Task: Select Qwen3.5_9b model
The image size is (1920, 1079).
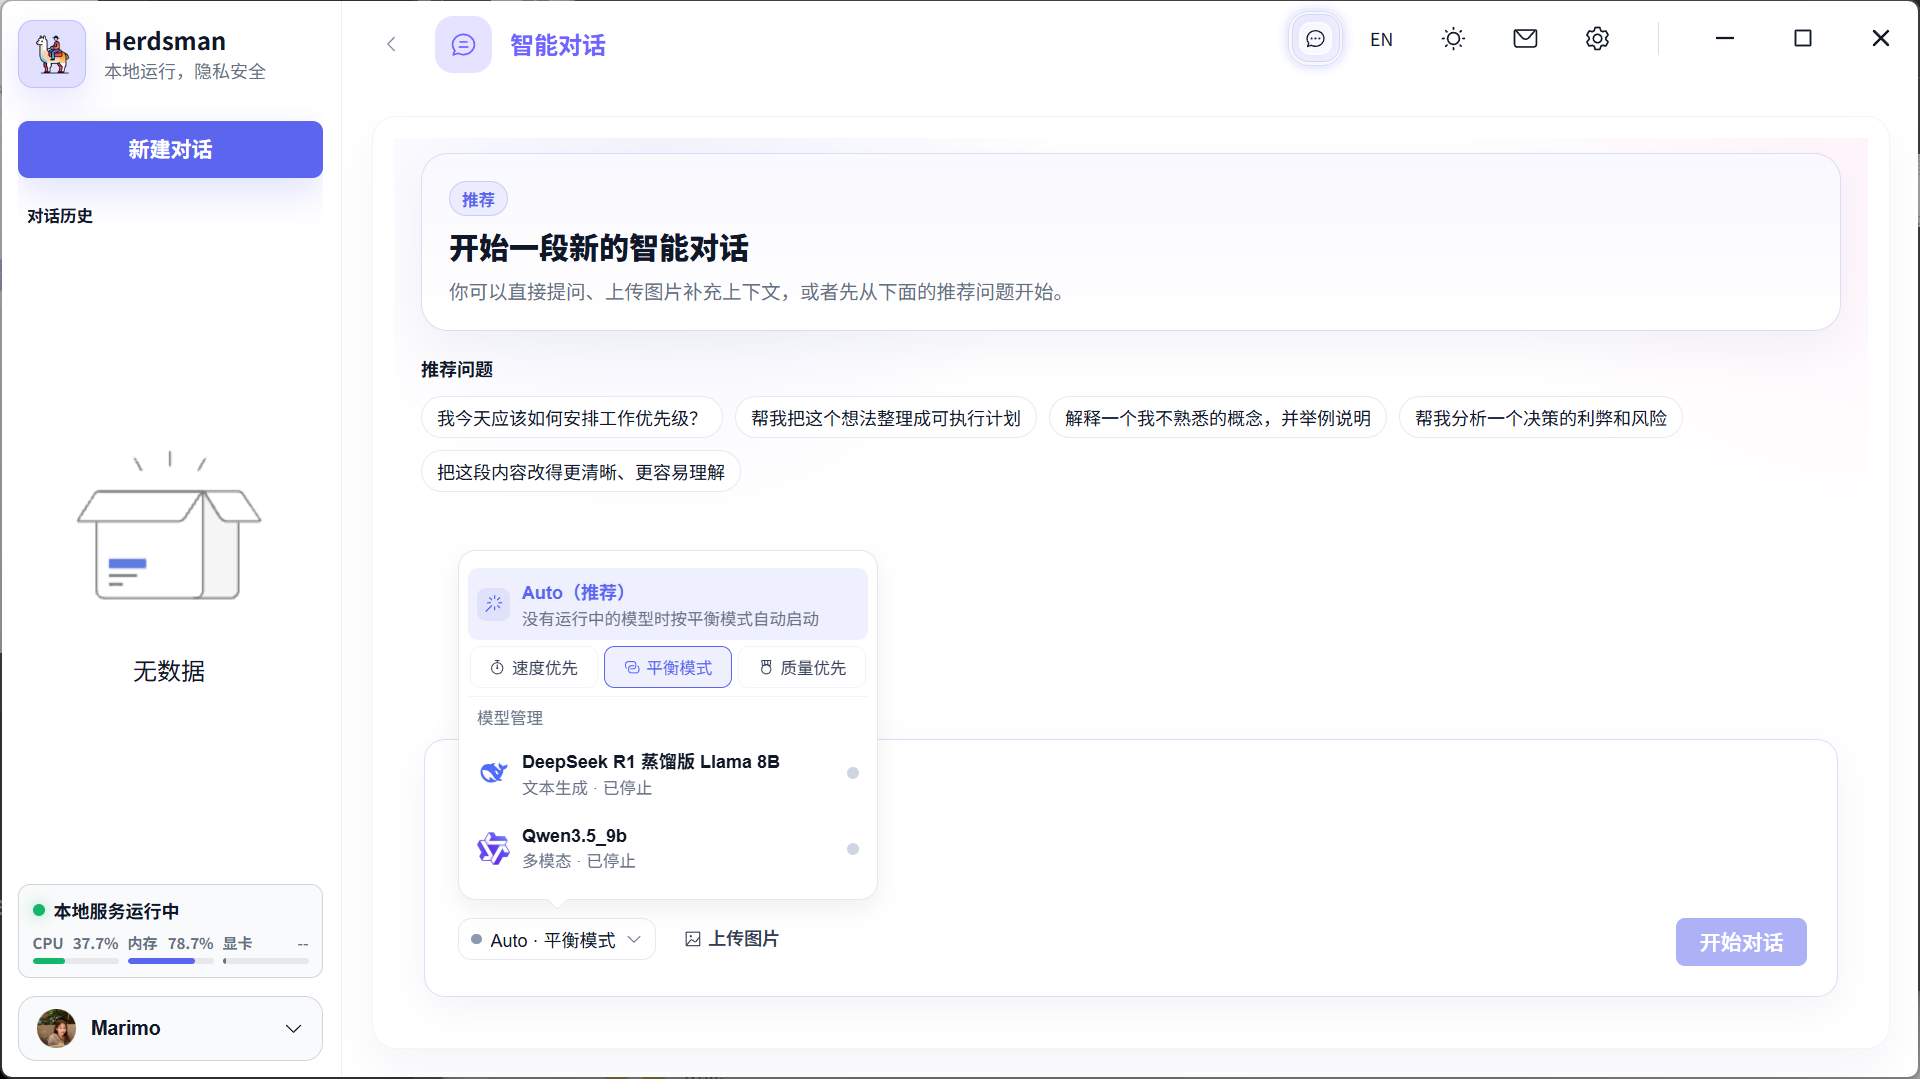Action: click(x=667, y=848)
